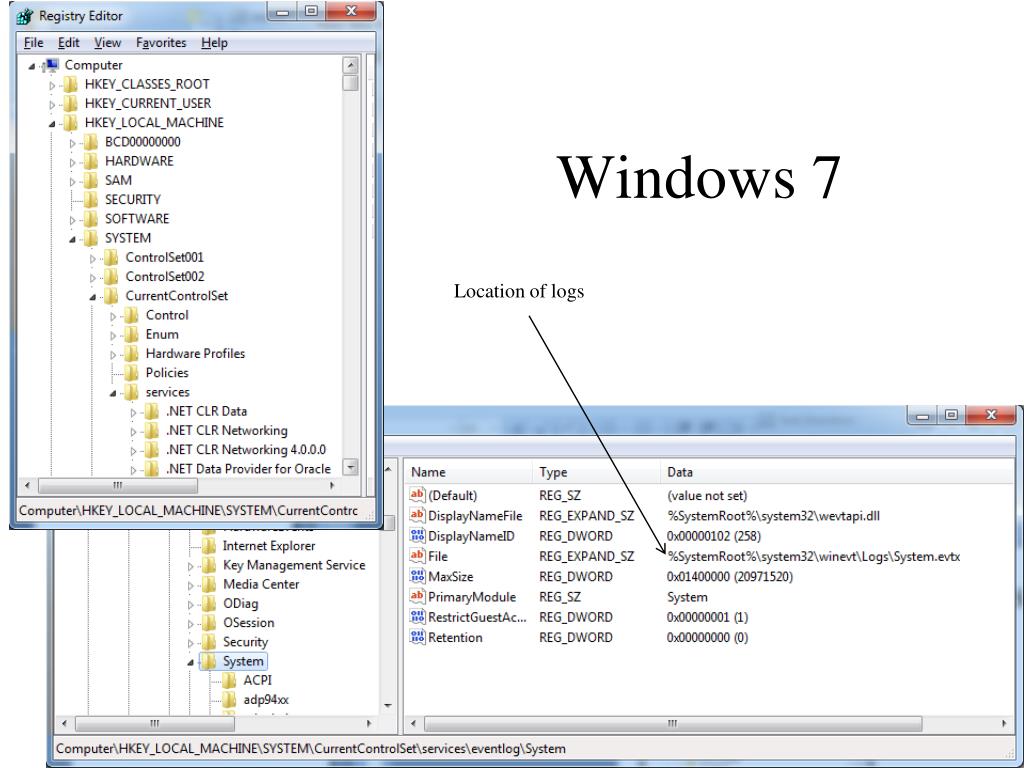Select the ACPI subkey

pyautogui.click(x=257, y=680)
